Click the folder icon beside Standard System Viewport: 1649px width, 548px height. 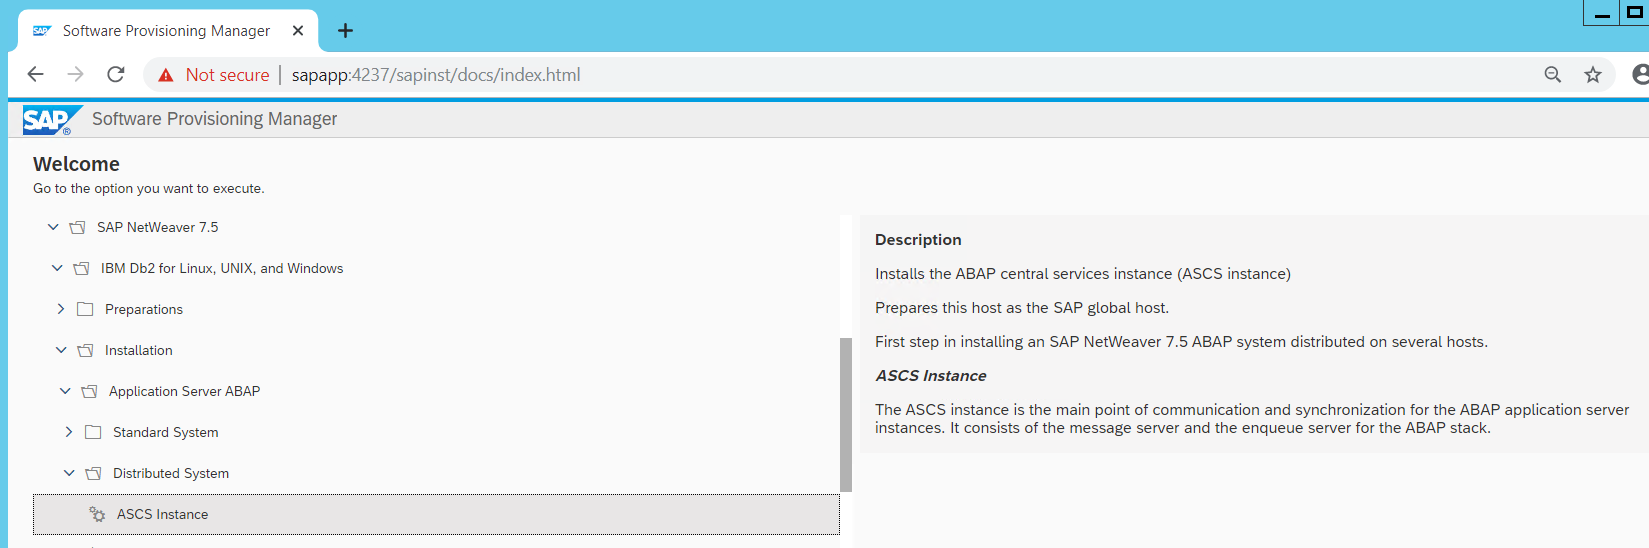tap(94, 432)
